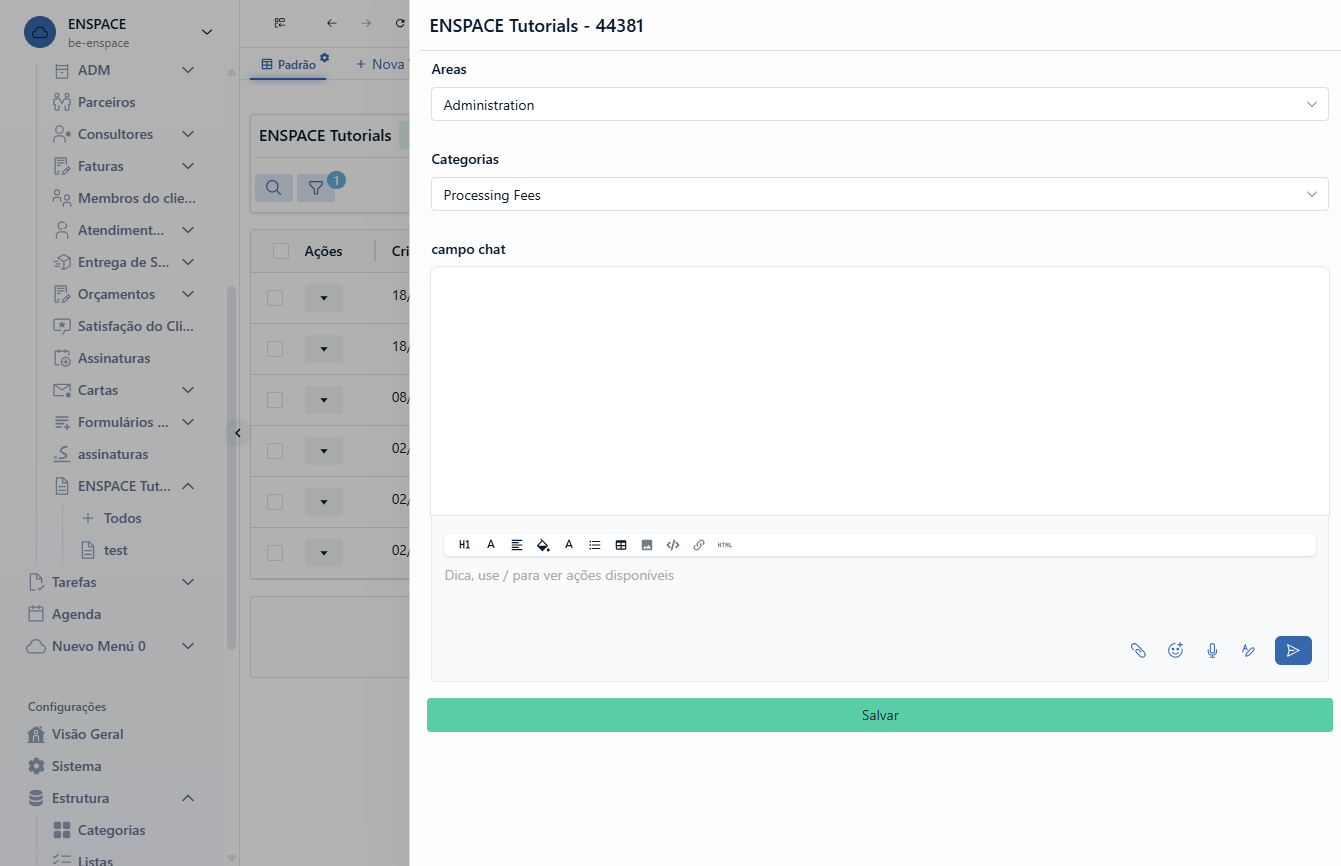Open the Sistema settings item
This screenshot has height=866, width=1341.
(x=77, y=766)
